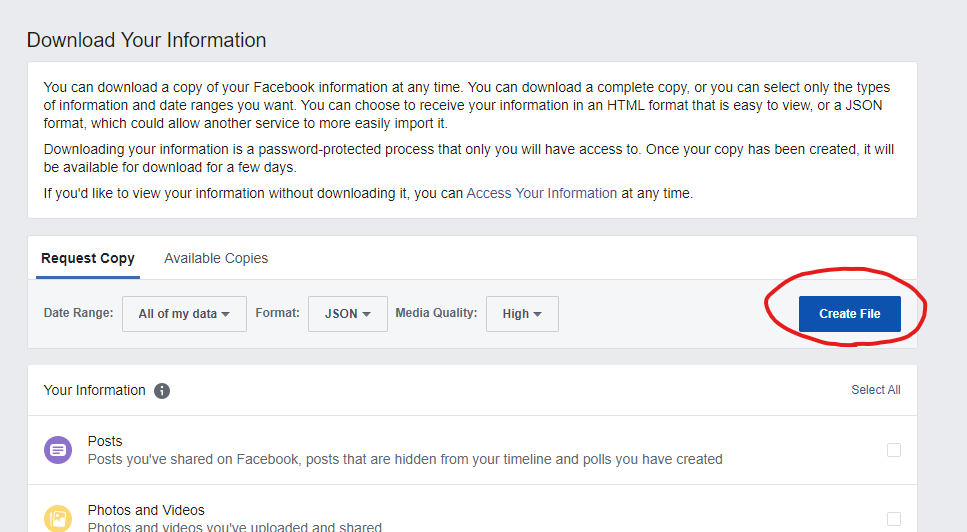The width and height of the screenshot is (967, 532).
Task: Click the Posts row title
Action: tap(105, 441)
